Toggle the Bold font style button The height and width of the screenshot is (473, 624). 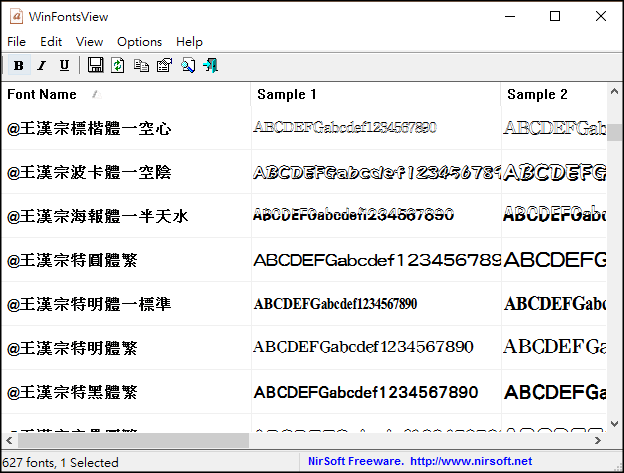pos(19,65)
